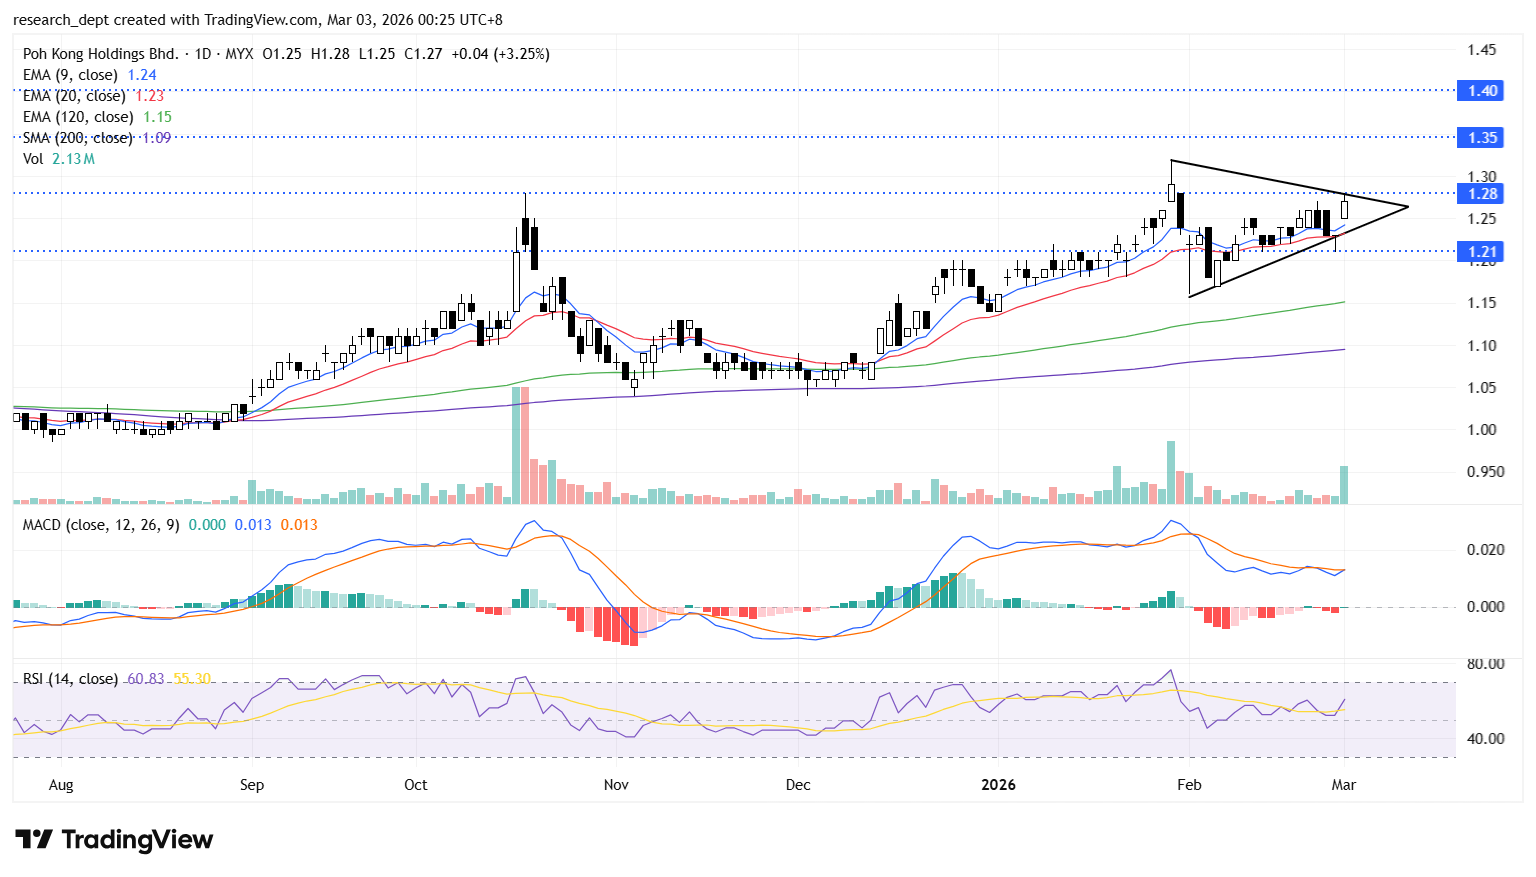Toggle the SMA (200, close) indicator legend
The height and width of the screenshot is (877, 1536).
(78, 138)
